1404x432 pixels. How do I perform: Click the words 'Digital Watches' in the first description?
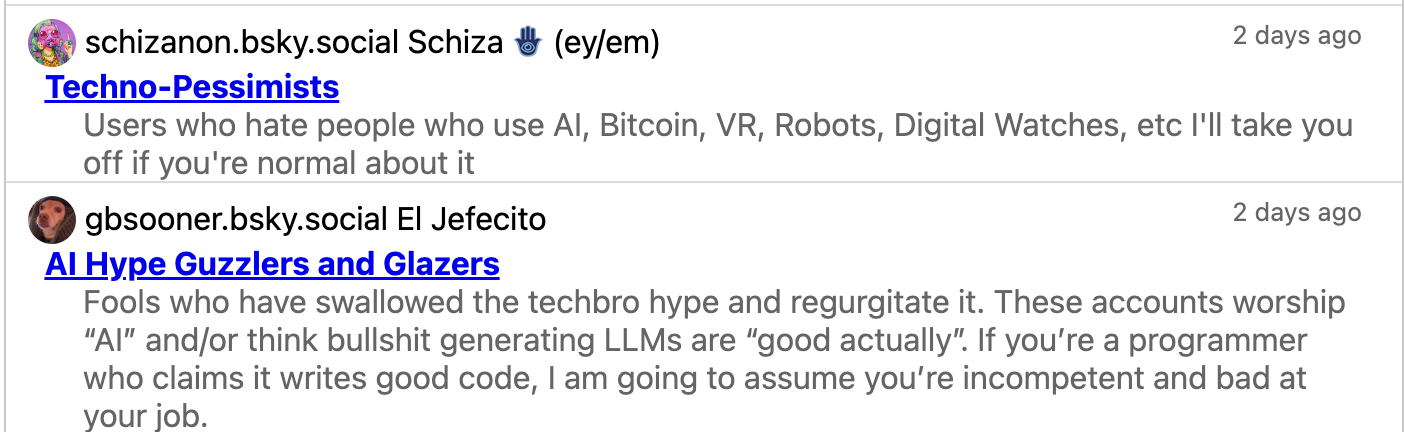pos(1006,127)
